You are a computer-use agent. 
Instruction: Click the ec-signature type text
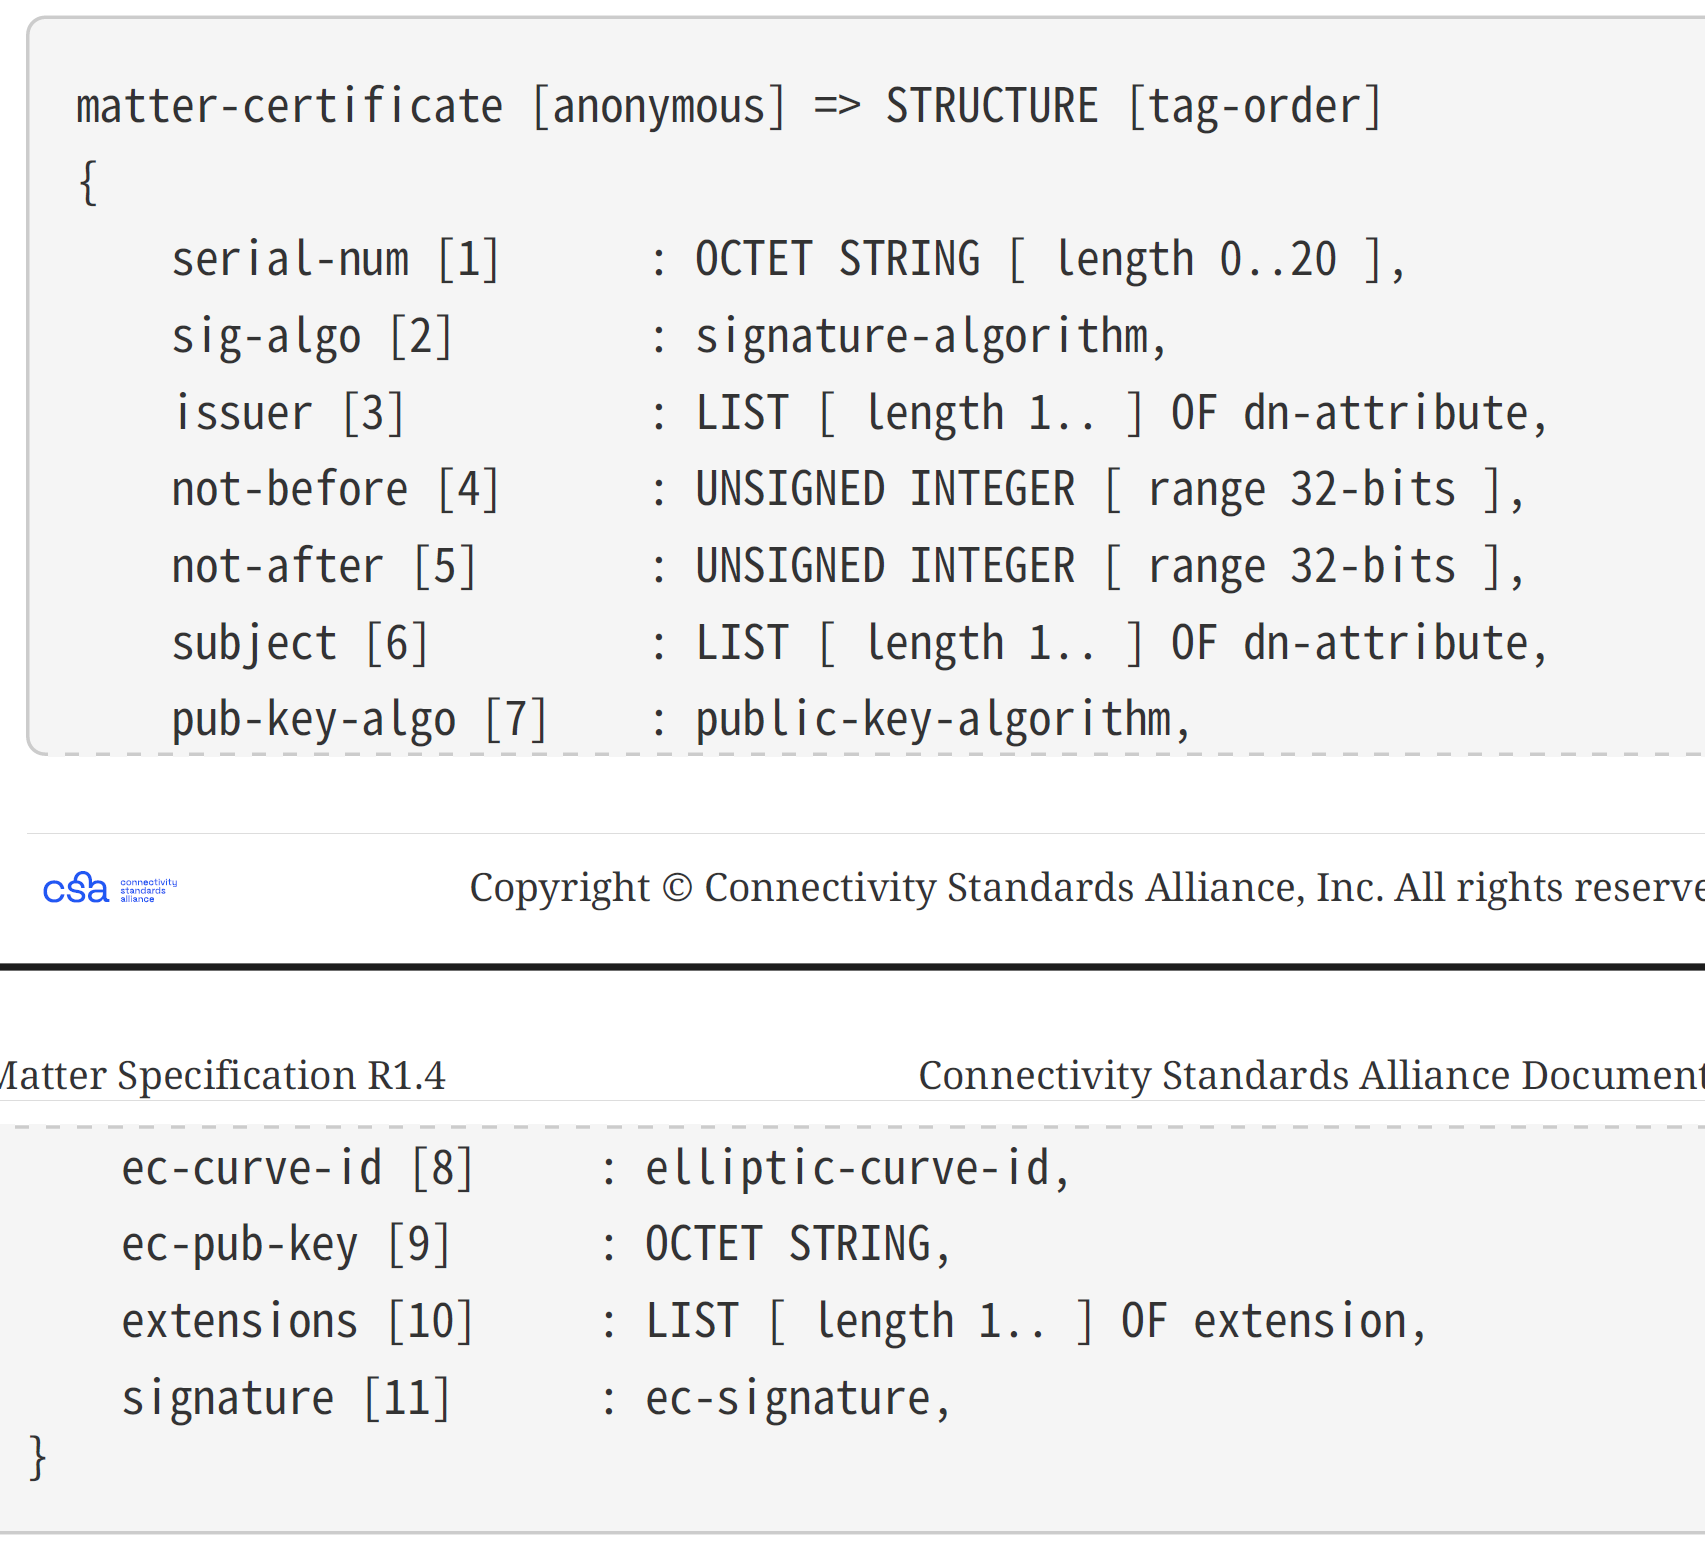click(797, 1399)
